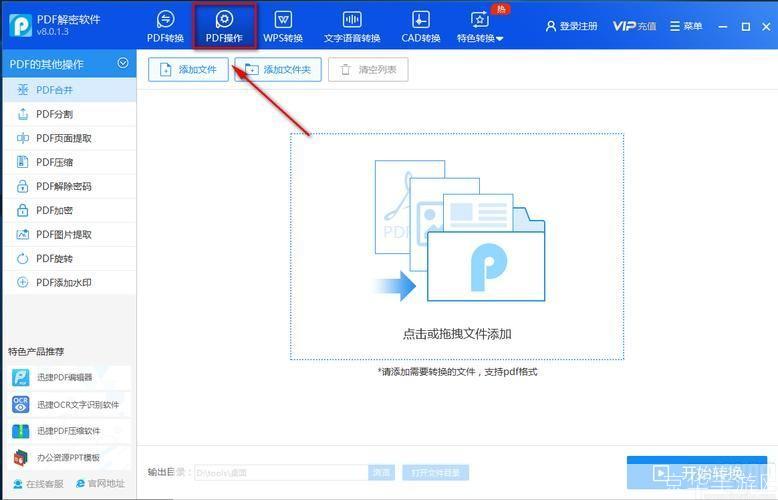
Task: Open 迅捷PDF编辑器 product recommendation
Action: click(69, 377)
